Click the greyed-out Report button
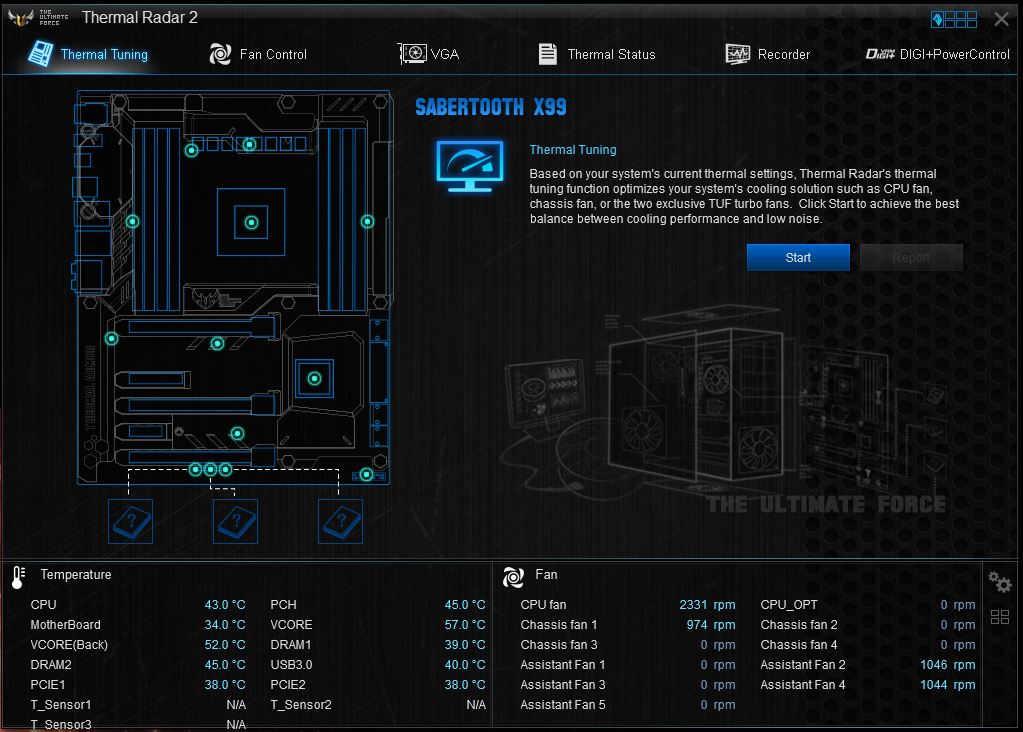 click(911, 258)
